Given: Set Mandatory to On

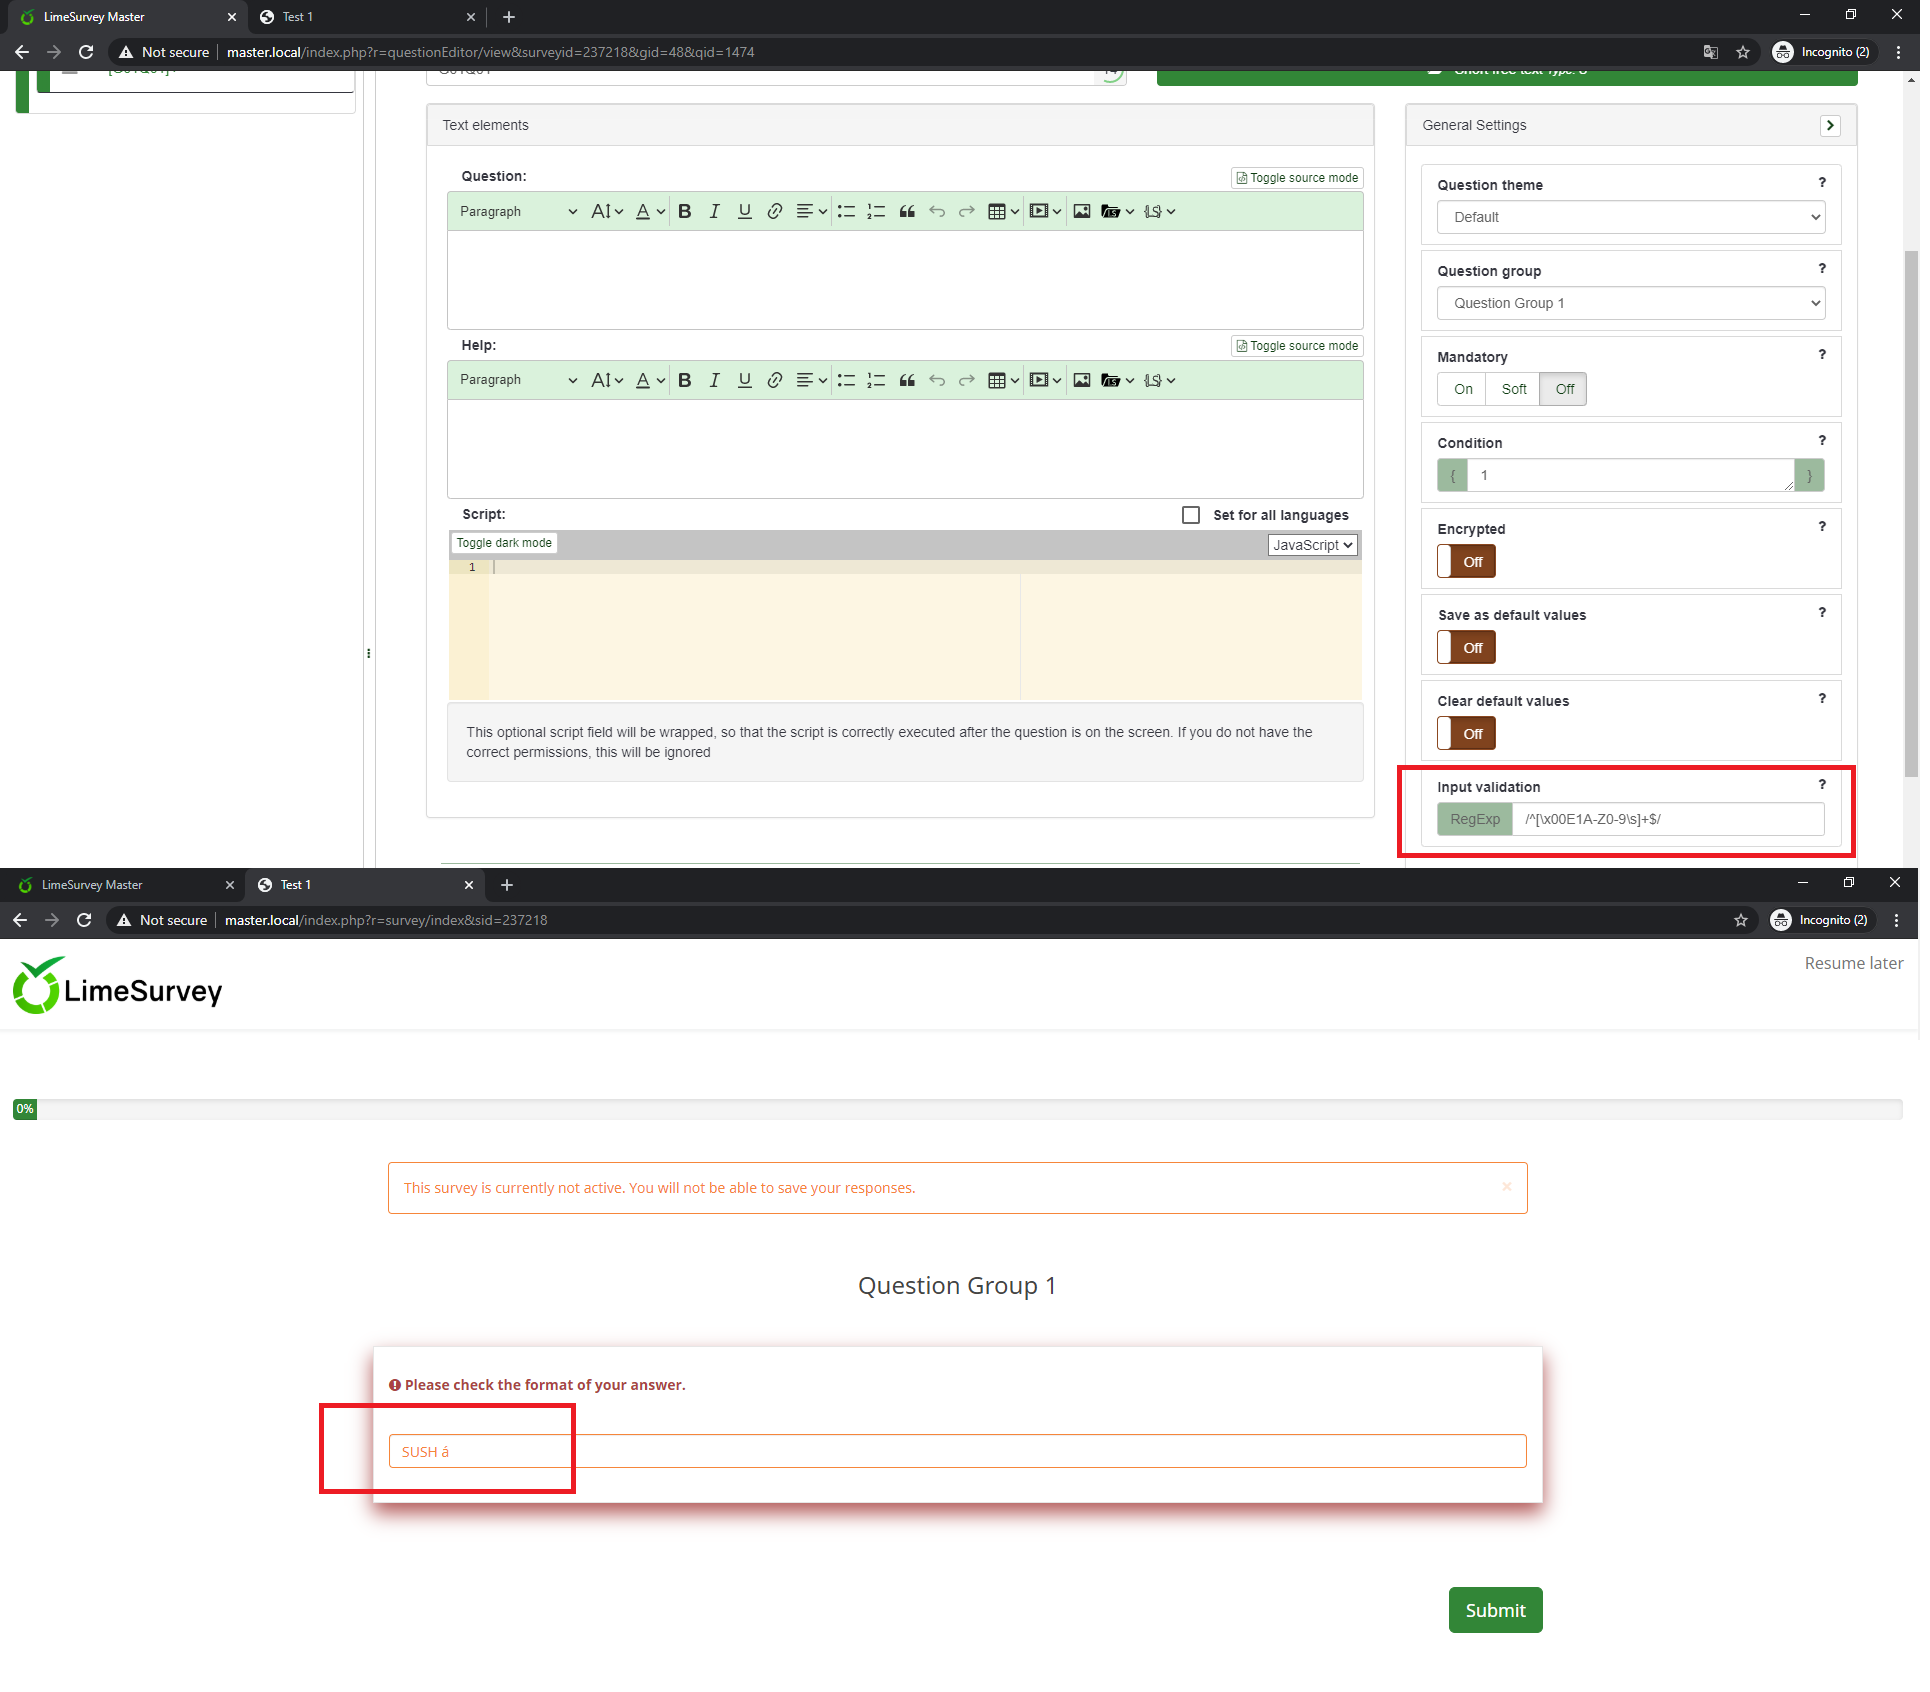Looking at the screenshot, I should 1462,389.
